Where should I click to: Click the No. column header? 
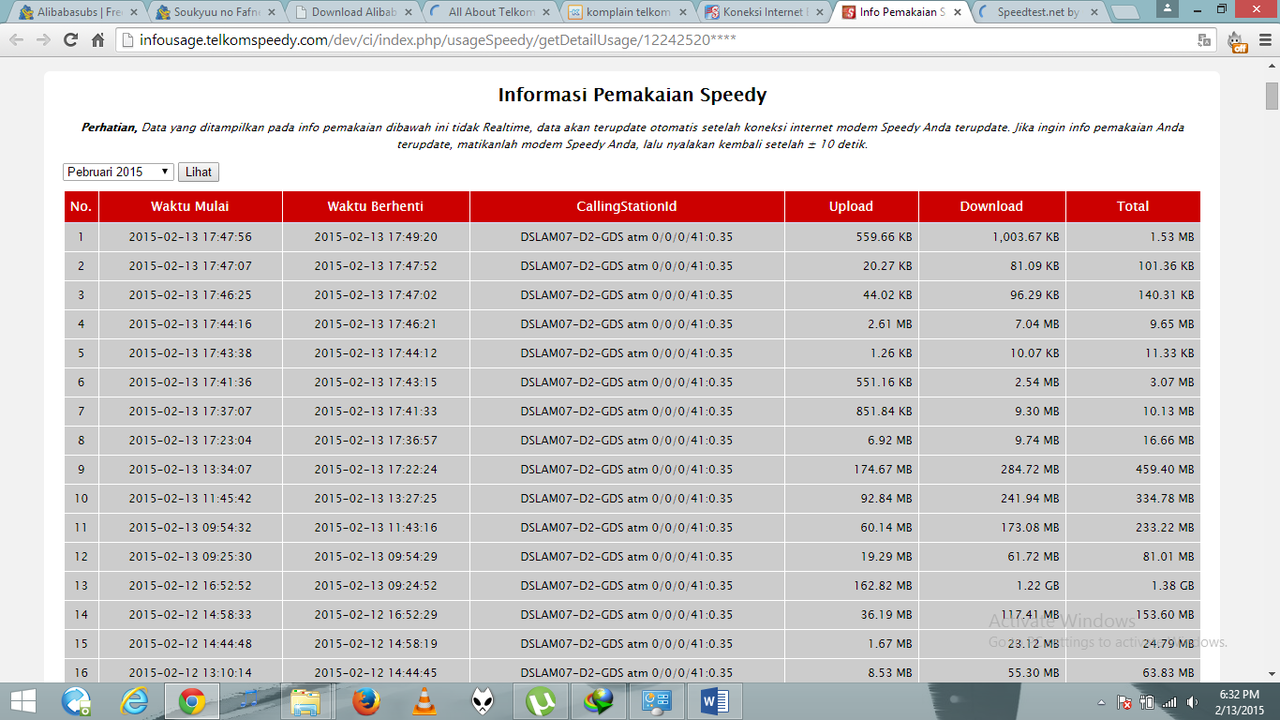coord(81,206)
